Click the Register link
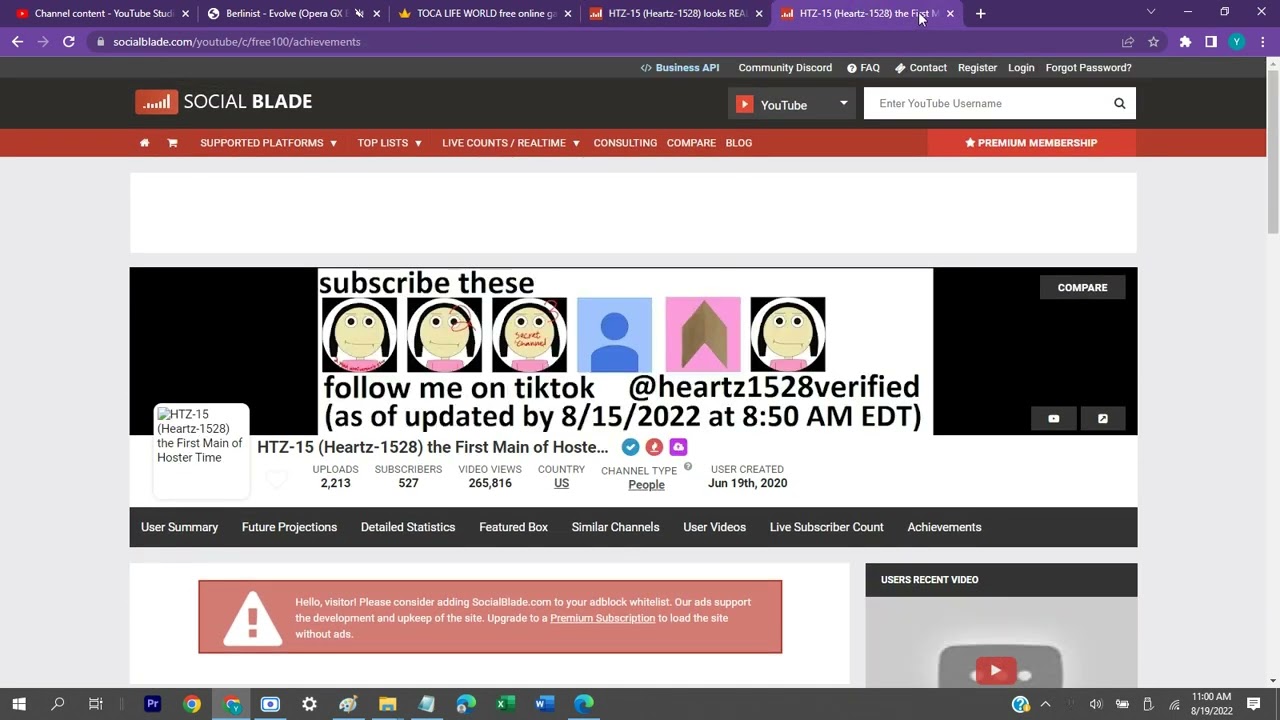The height and width of the screenshot is (720, 1280). tap(977, 68)
